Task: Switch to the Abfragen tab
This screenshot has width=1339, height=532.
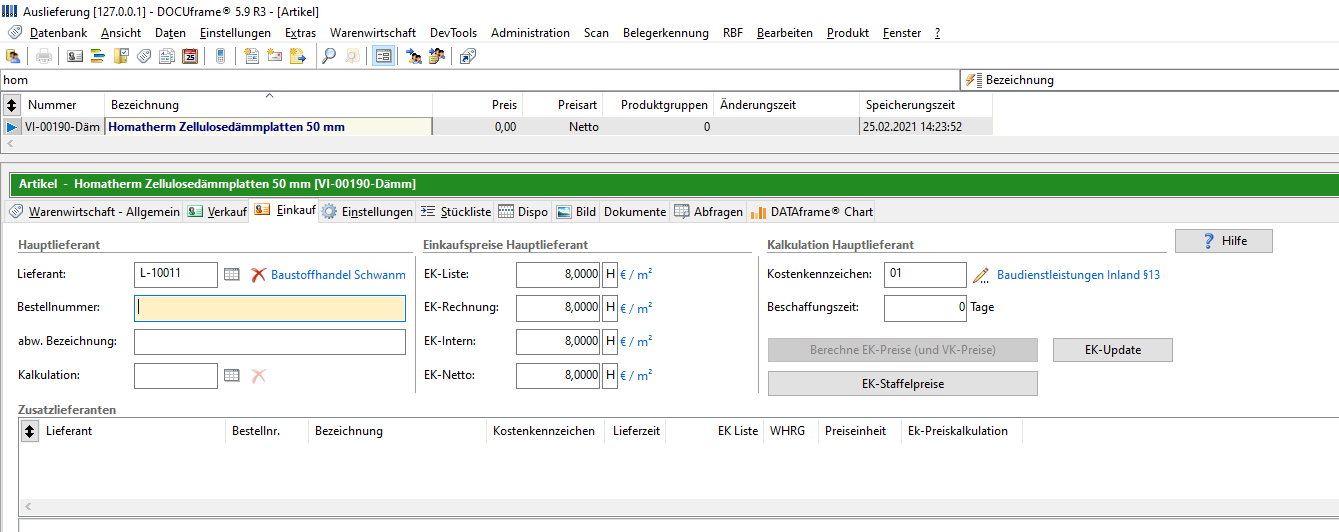Action: click(708, 212)
